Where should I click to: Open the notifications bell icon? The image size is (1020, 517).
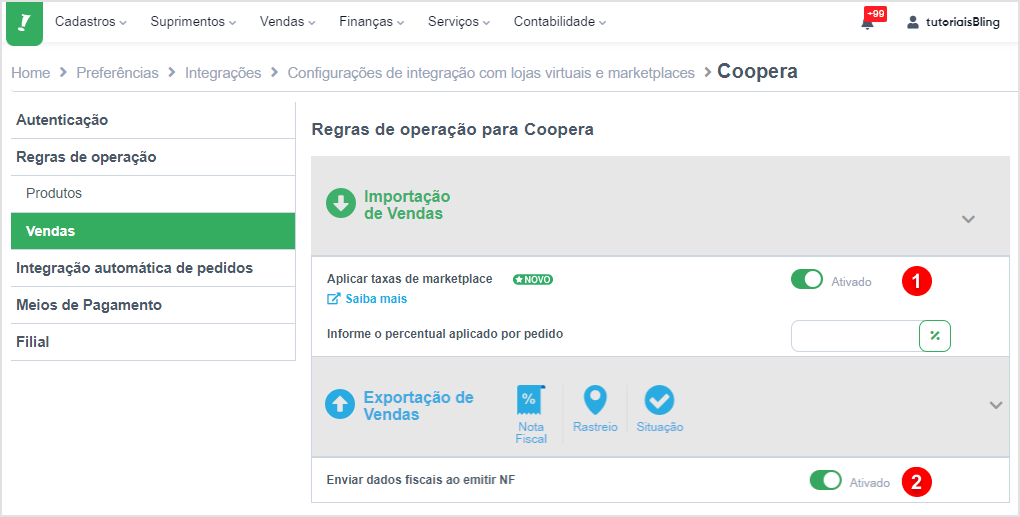(867, 24)
